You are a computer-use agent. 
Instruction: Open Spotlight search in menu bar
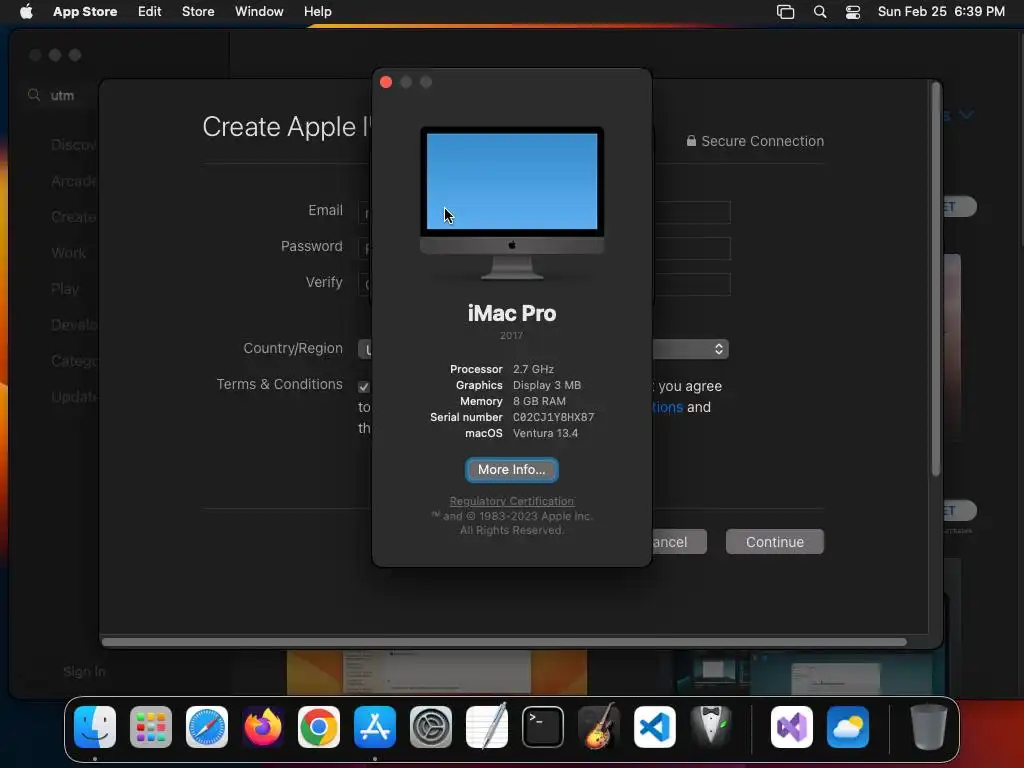coord(820,12)
